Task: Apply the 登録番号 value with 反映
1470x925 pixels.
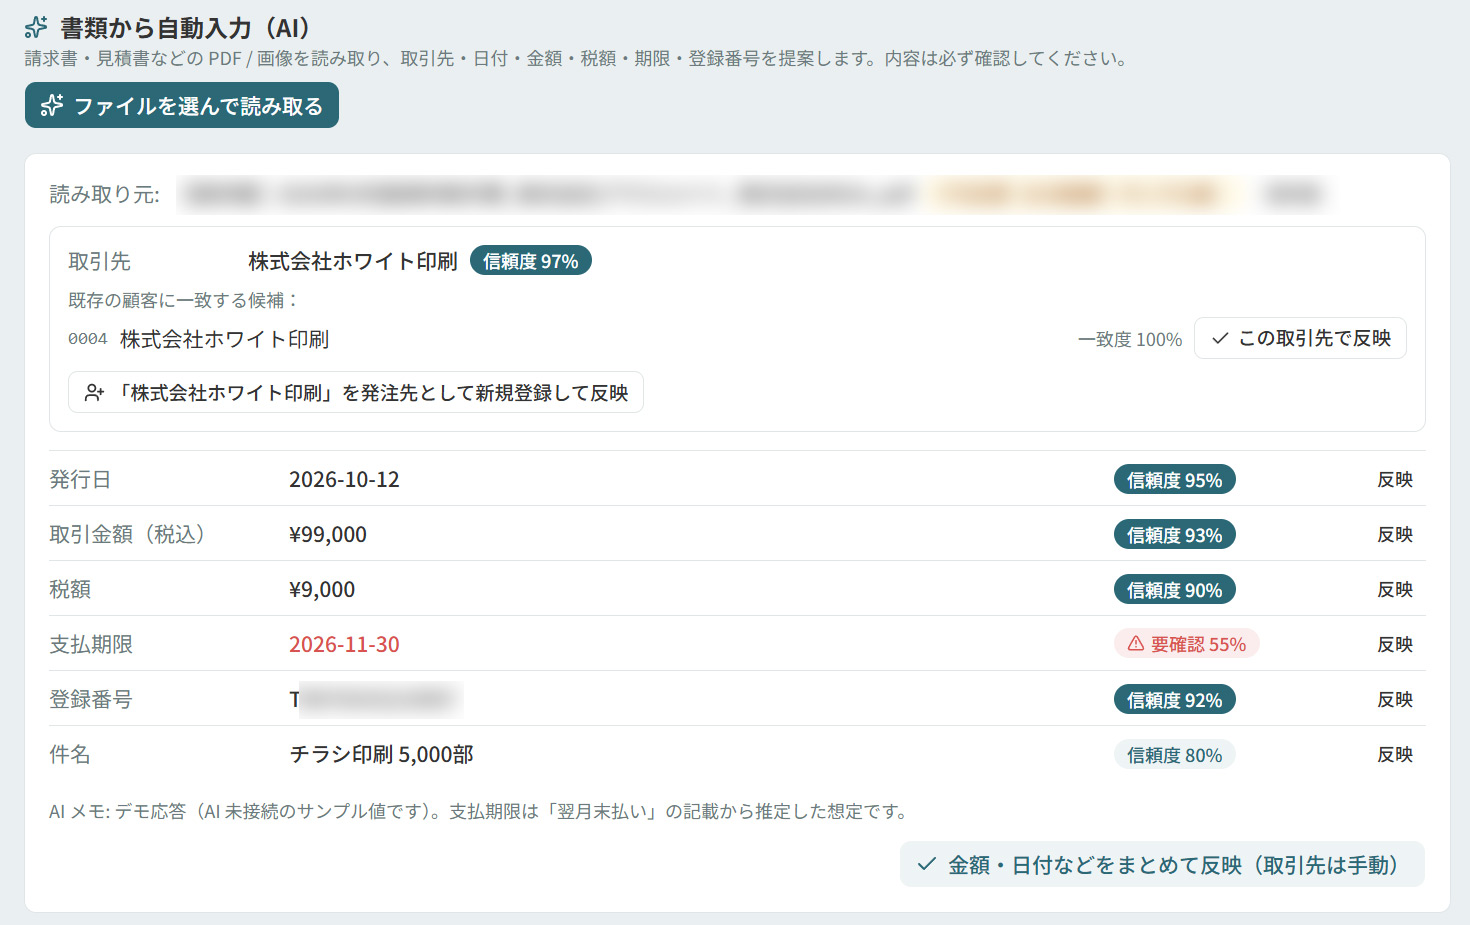Action: tap(1394, 700)
